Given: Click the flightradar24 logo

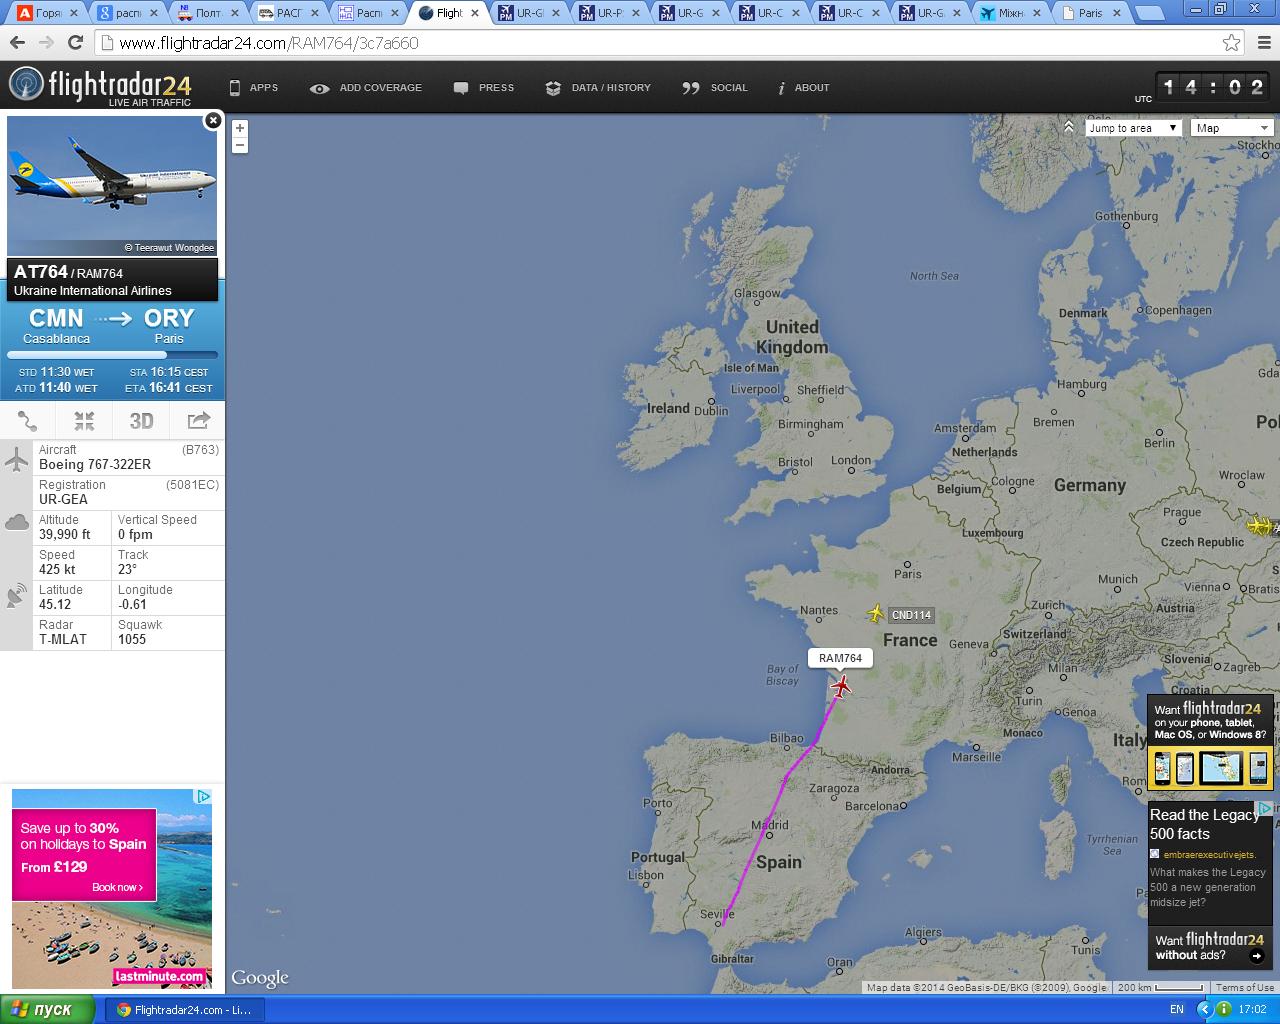Looking at the screenshot, I should 100,87.
